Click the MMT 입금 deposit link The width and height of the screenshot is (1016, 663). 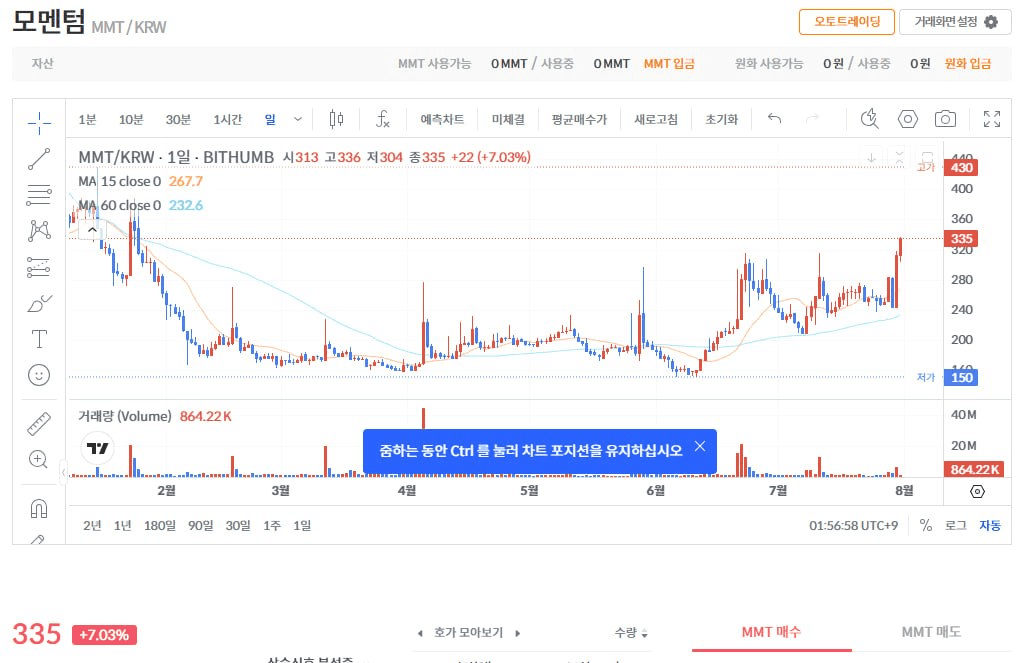669,64
